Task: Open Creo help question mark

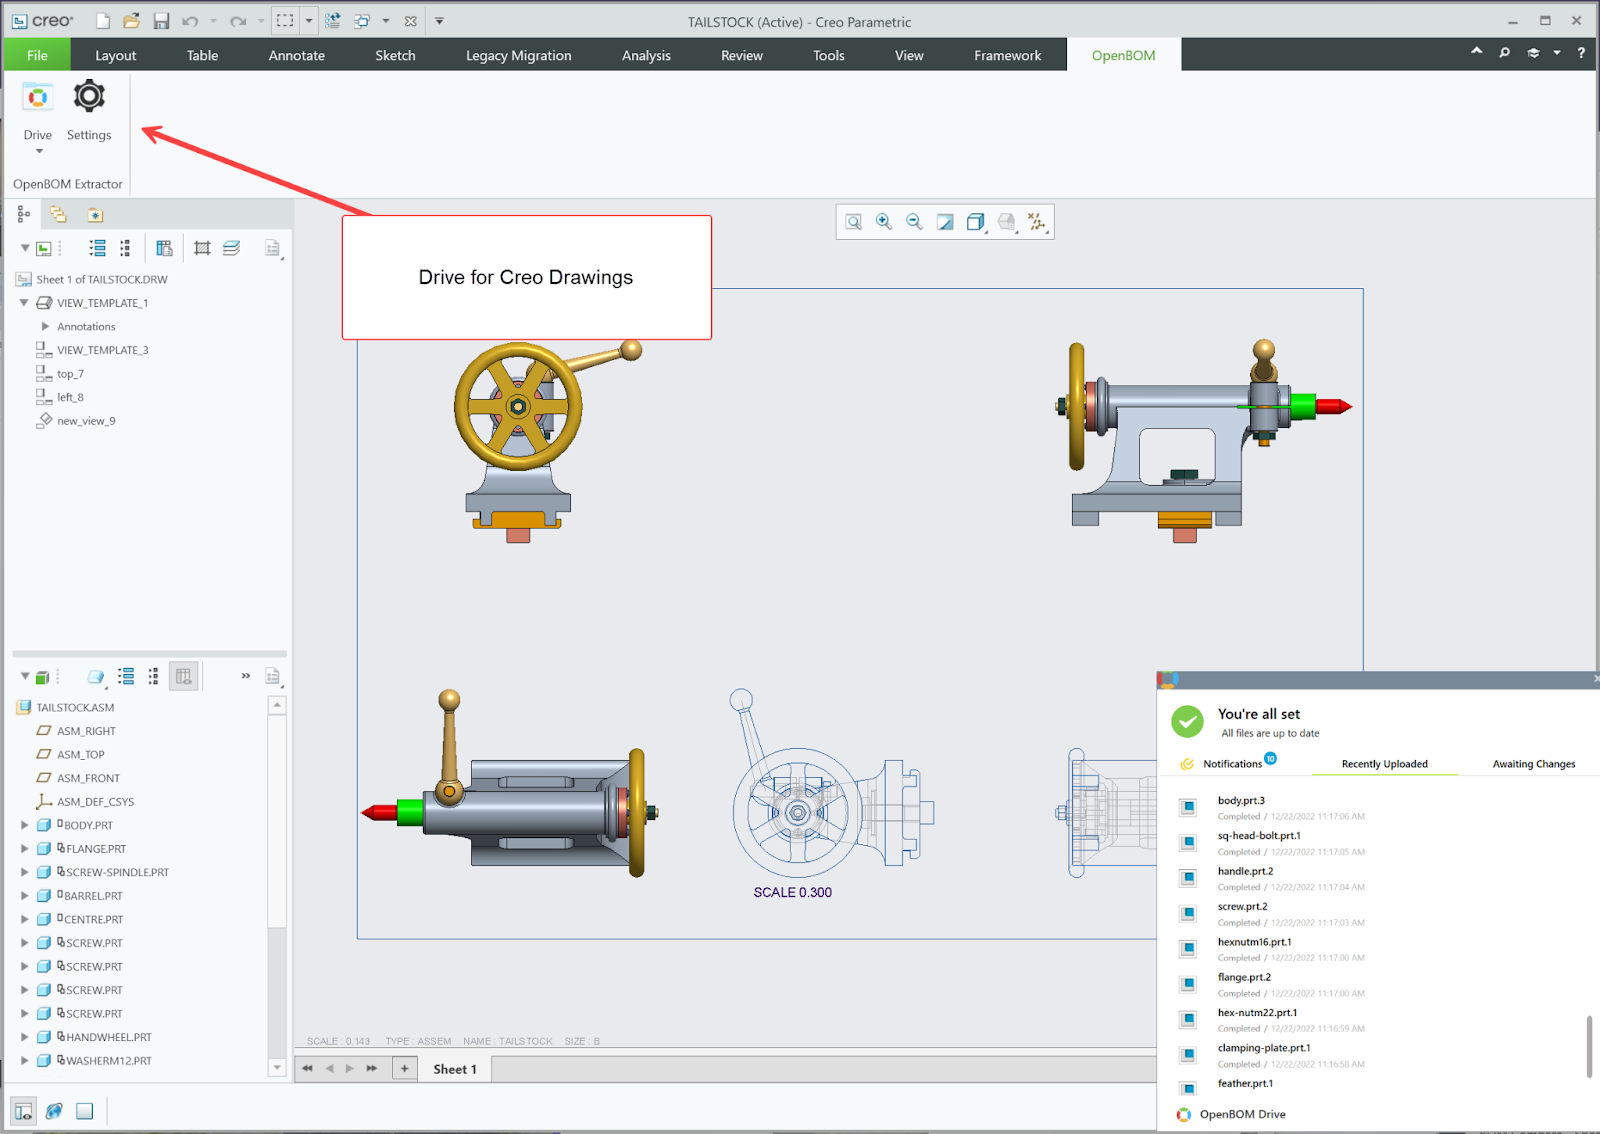Action: coord(1581,53)
